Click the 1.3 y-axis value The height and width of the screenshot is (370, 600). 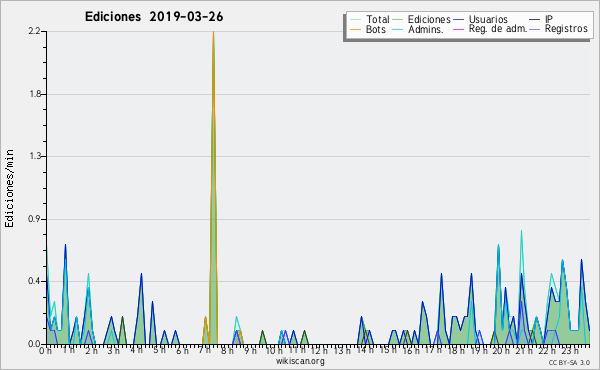tap(35, 156)
